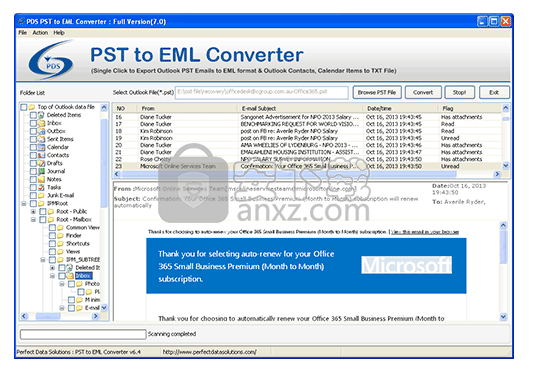Select email row 23 from Microsoft Online Services Team
The image size is (533, 370).
pos(307,166)
